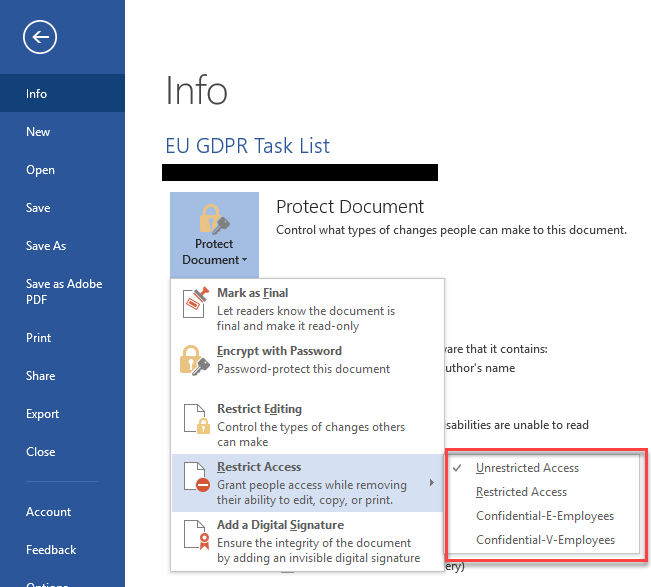Viewport: 651px width, 587px height.
Task: Click the Restrict Access no-entry page icon
Action: [x=197, y=477]
